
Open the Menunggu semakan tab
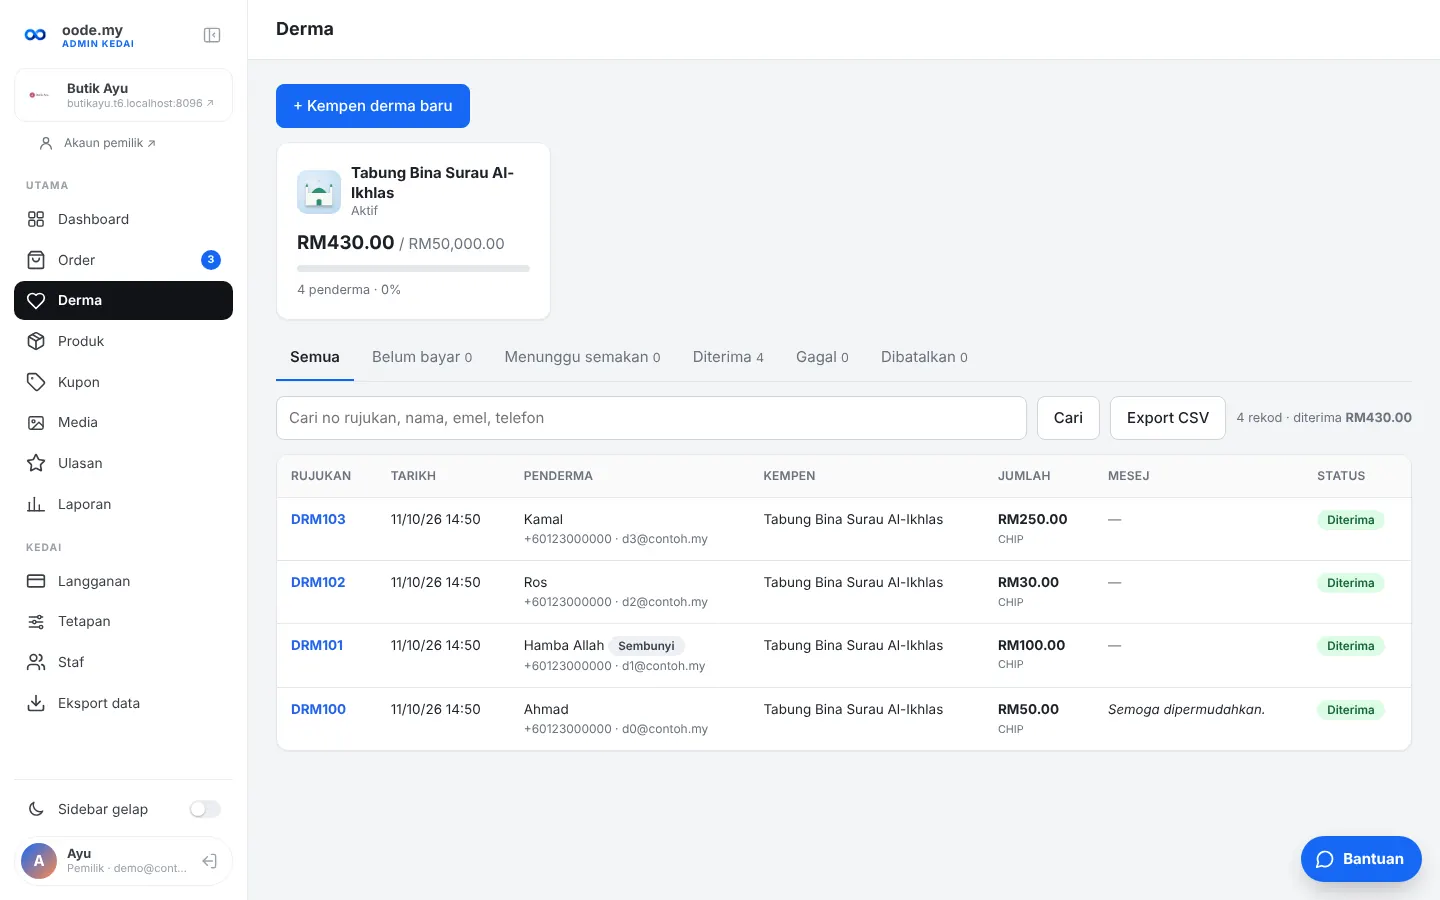tap(582, 357)
